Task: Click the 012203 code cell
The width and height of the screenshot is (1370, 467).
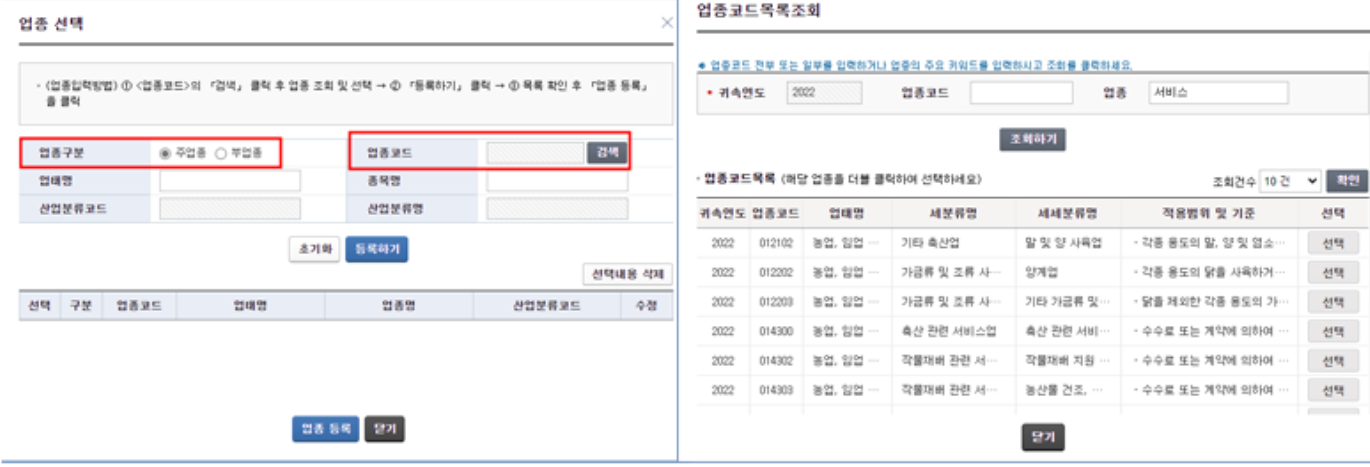Action: click(776, 302)
